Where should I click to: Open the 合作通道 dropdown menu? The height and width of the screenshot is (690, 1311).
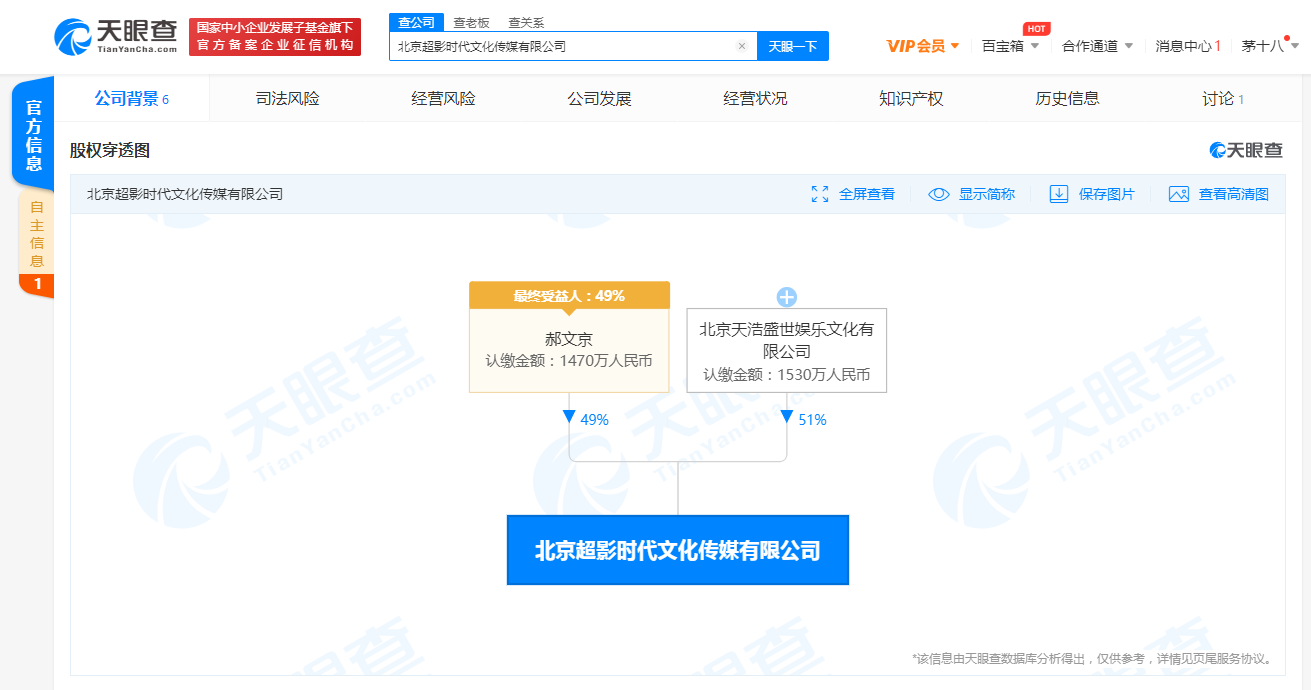(1097, 46)
